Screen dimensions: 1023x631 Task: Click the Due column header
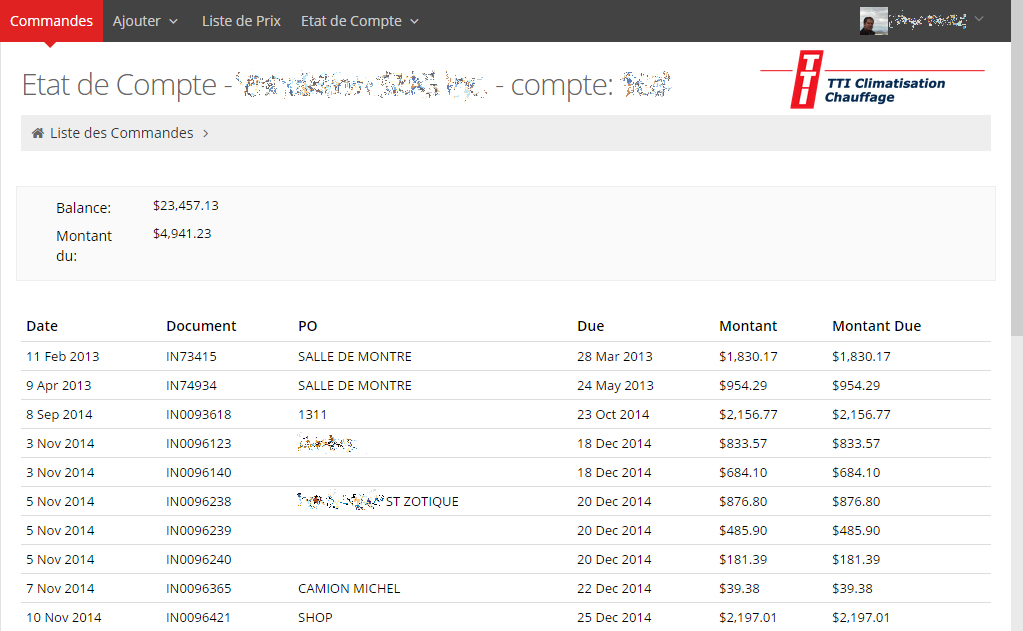pyautogui.click(x=590, y=326)
